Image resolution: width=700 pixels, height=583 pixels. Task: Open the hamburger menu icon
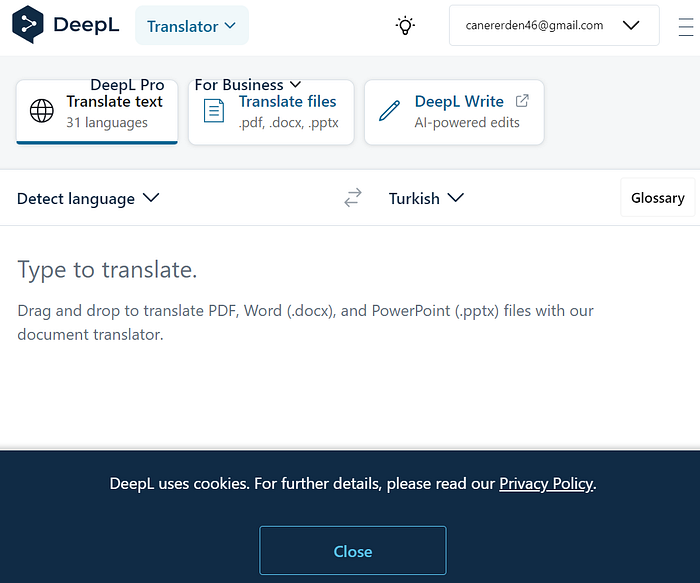pos(686,26)
